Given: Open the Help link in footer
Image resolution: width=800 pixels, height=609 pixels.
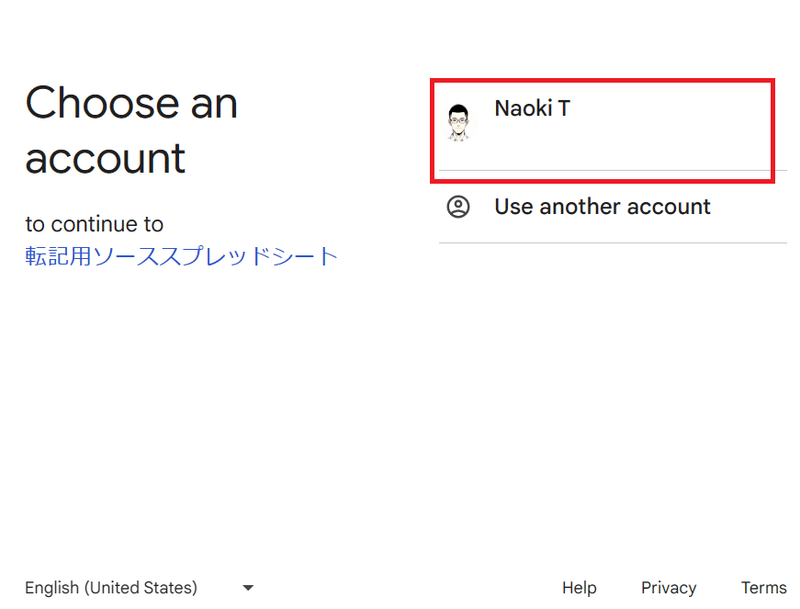Looking at the screenshot, I should point(579,588).
